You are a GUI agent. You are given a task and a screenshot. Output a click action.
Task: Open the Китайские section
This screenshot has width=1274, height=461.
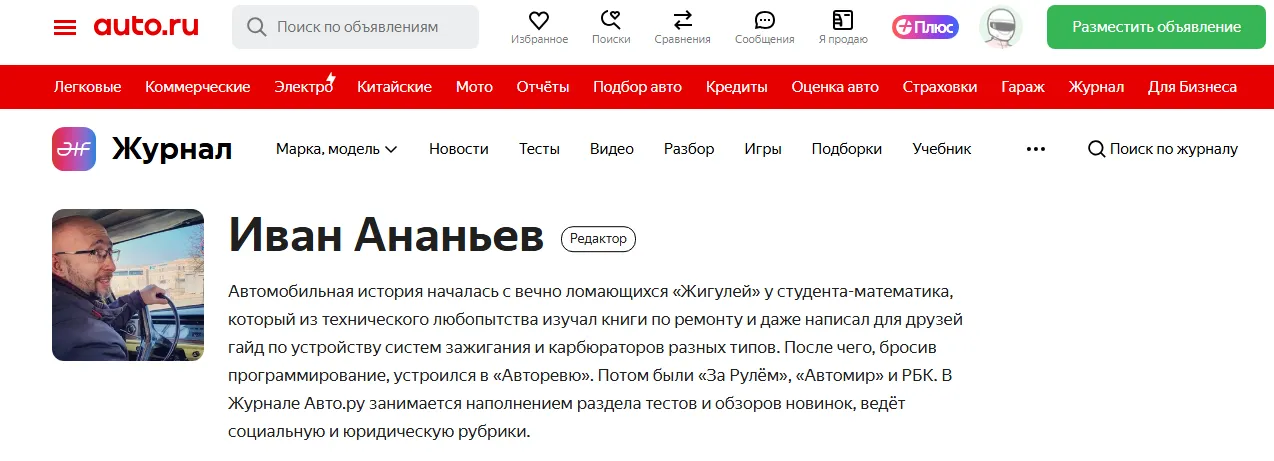pos(395,87)
